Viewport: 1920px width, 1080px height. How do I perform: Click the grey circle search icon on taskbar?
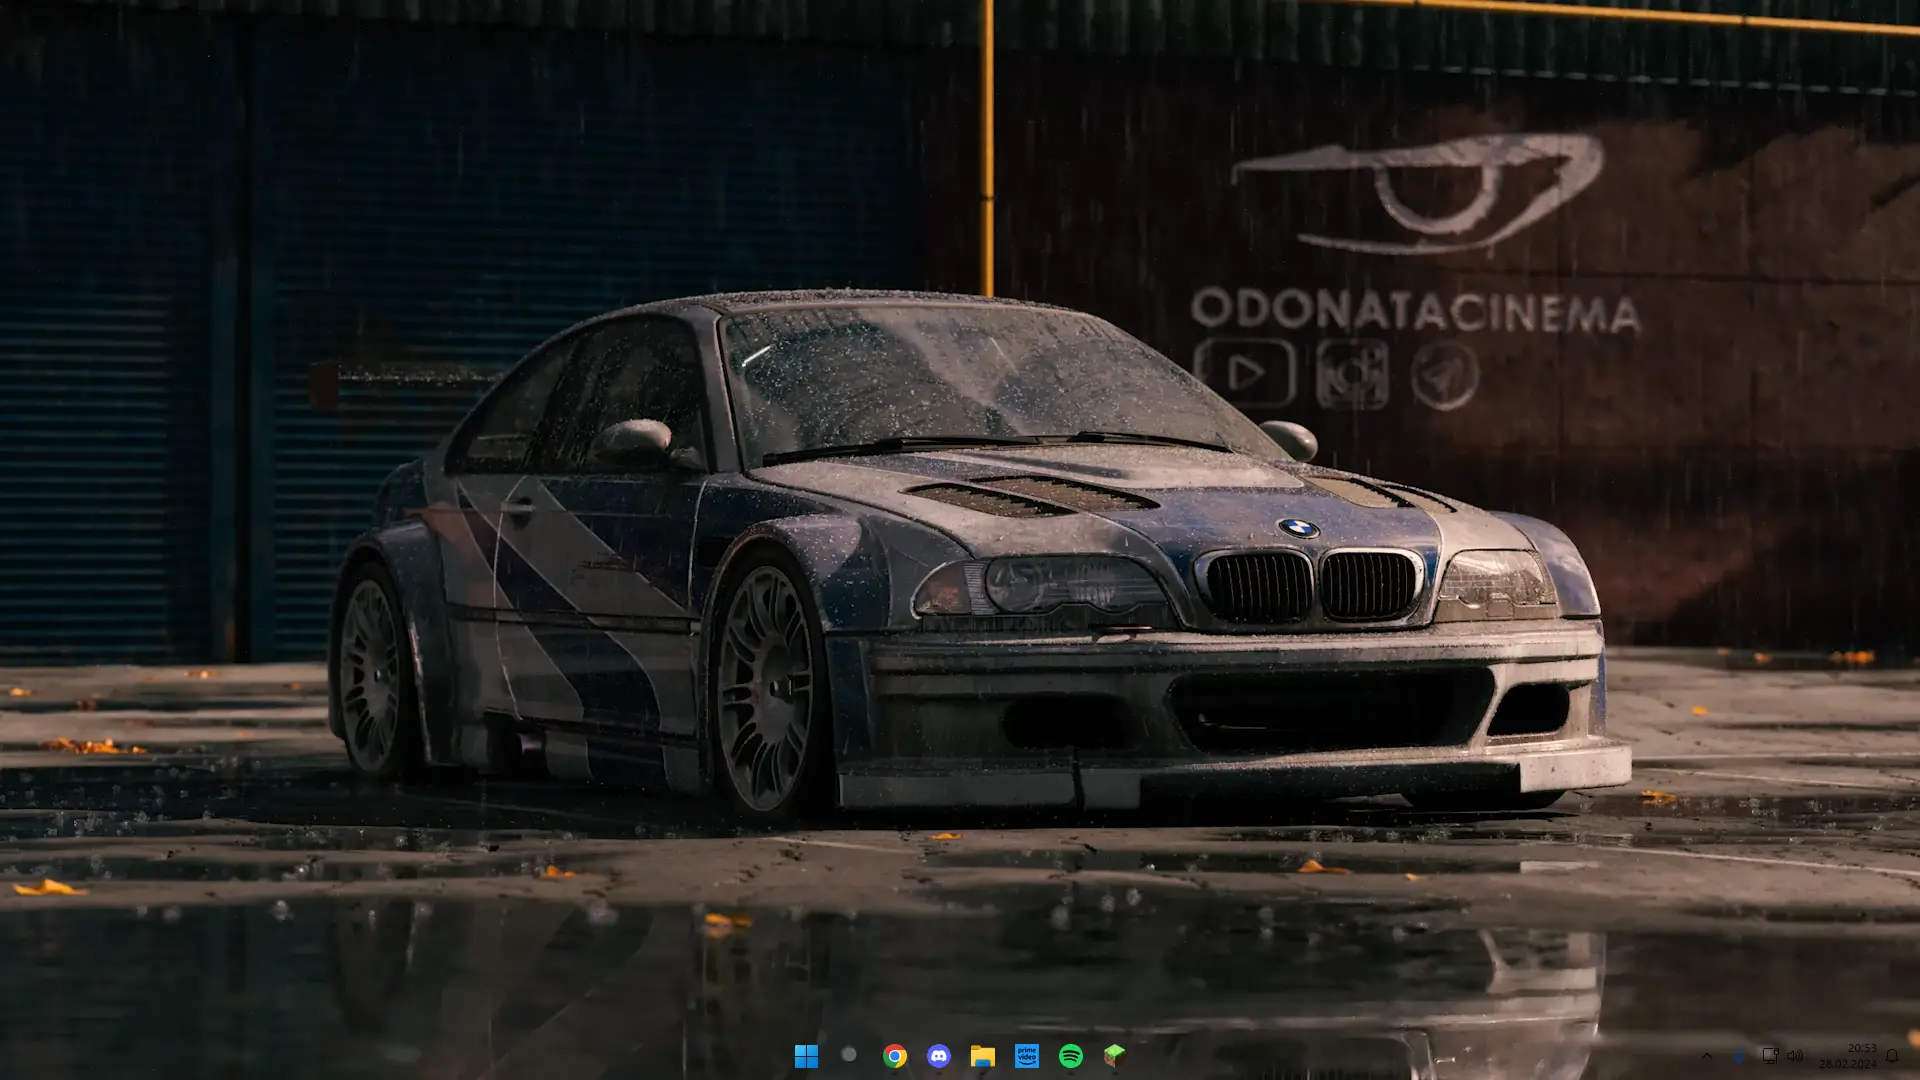pyautogui.click(x=849, y=1054)
